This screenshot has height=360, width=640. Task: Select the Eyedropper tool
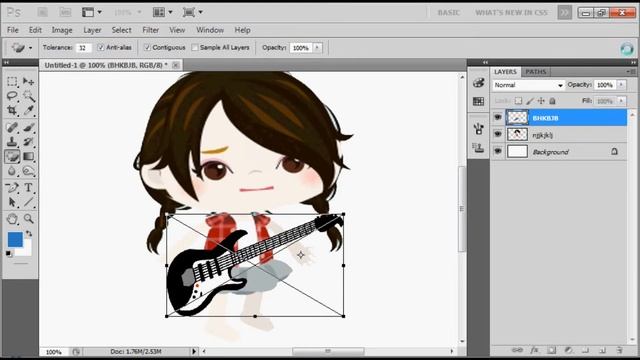point(28,111)
